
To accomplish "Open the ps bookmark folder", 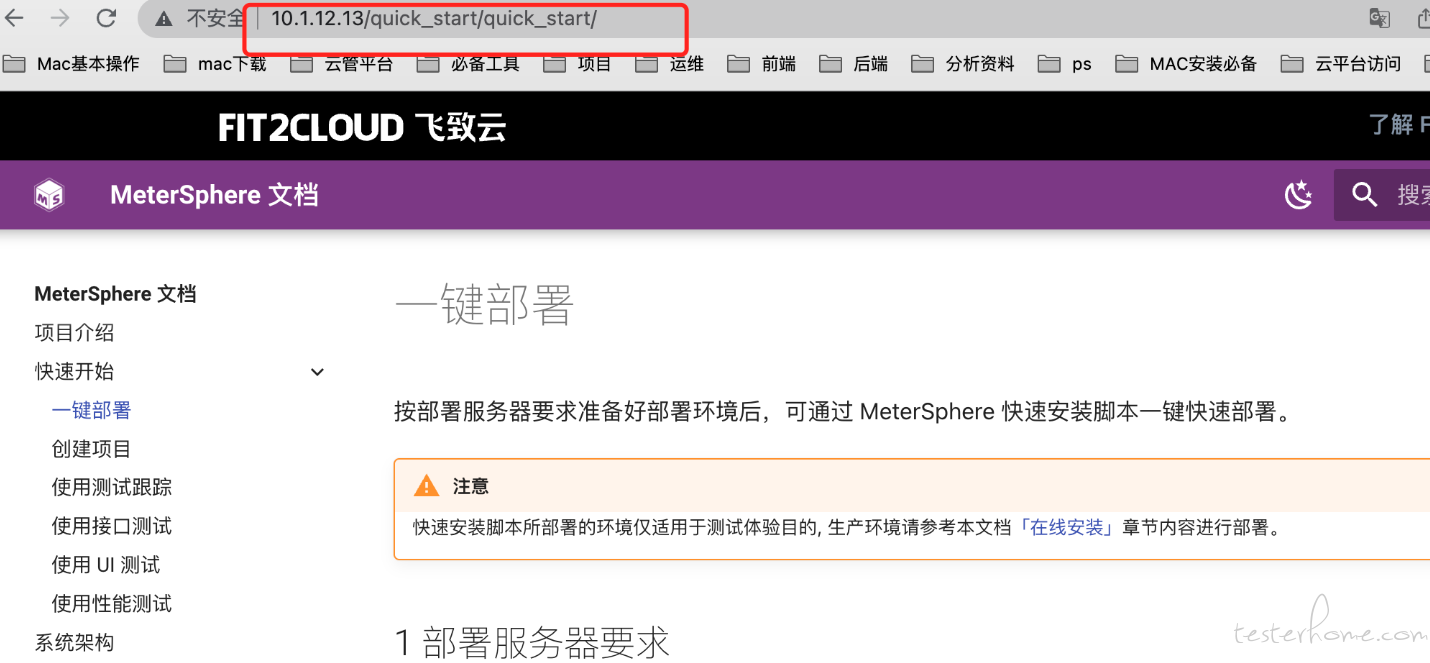I will point(1065,64).
